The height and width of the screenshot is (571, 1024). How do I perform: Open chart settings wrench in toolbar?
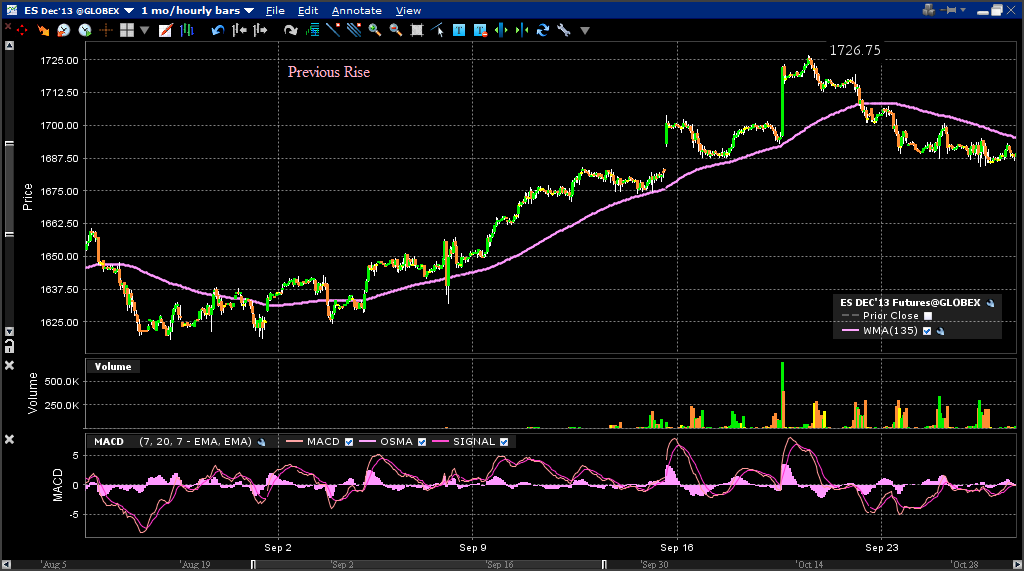pyautogui.click(x=564, y=30)
